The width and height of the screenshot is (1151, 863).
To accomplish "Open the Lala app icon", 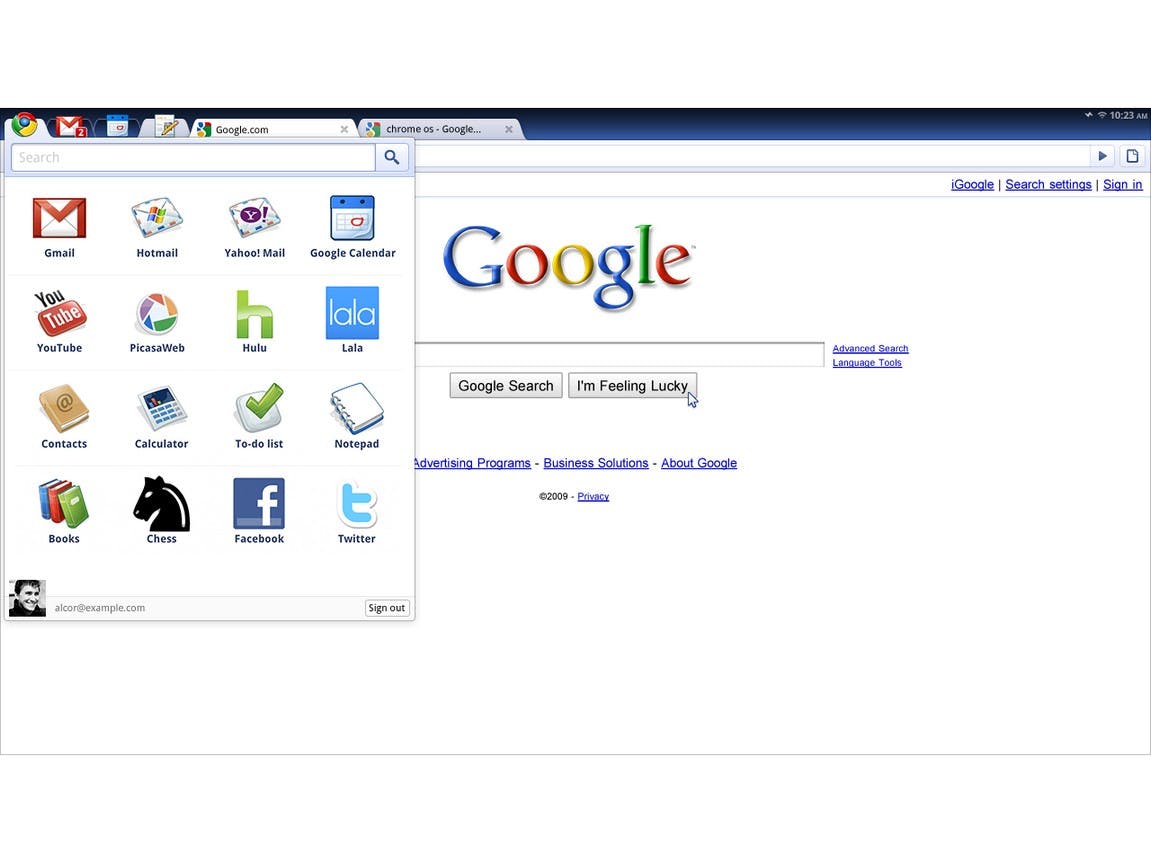I will tap(352, 313).
